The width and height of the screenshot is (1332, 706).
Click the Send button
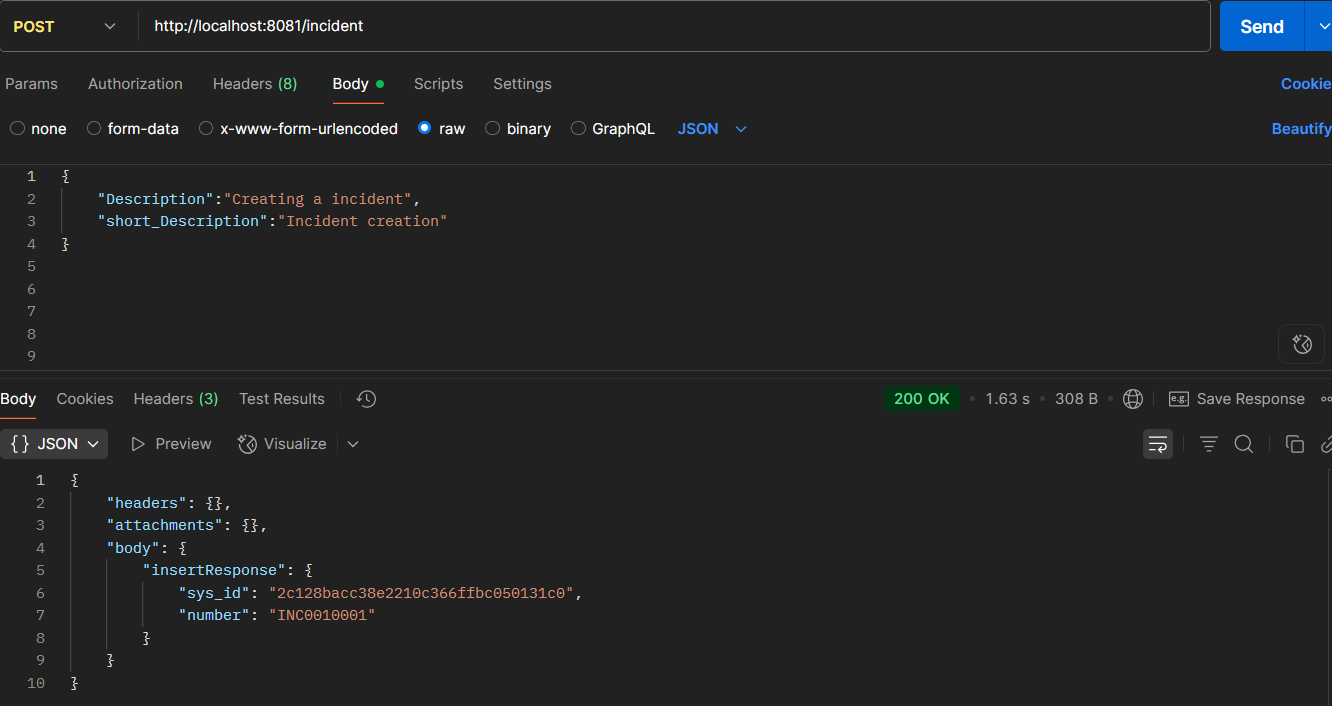[1261, 27]
